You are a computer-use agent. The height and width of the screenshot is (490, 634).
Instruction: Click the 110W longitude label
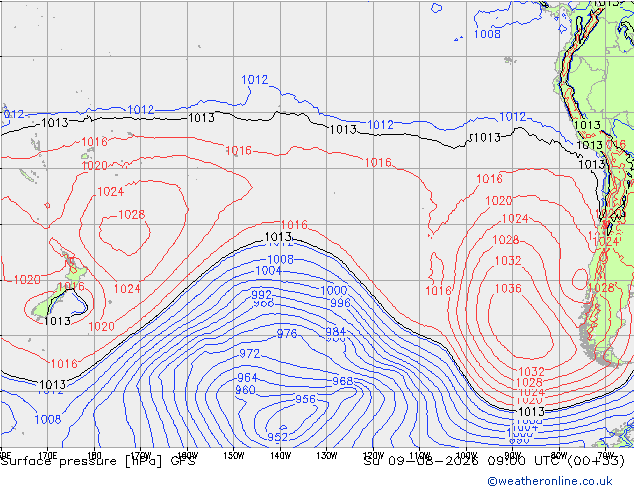pos(420,455)
